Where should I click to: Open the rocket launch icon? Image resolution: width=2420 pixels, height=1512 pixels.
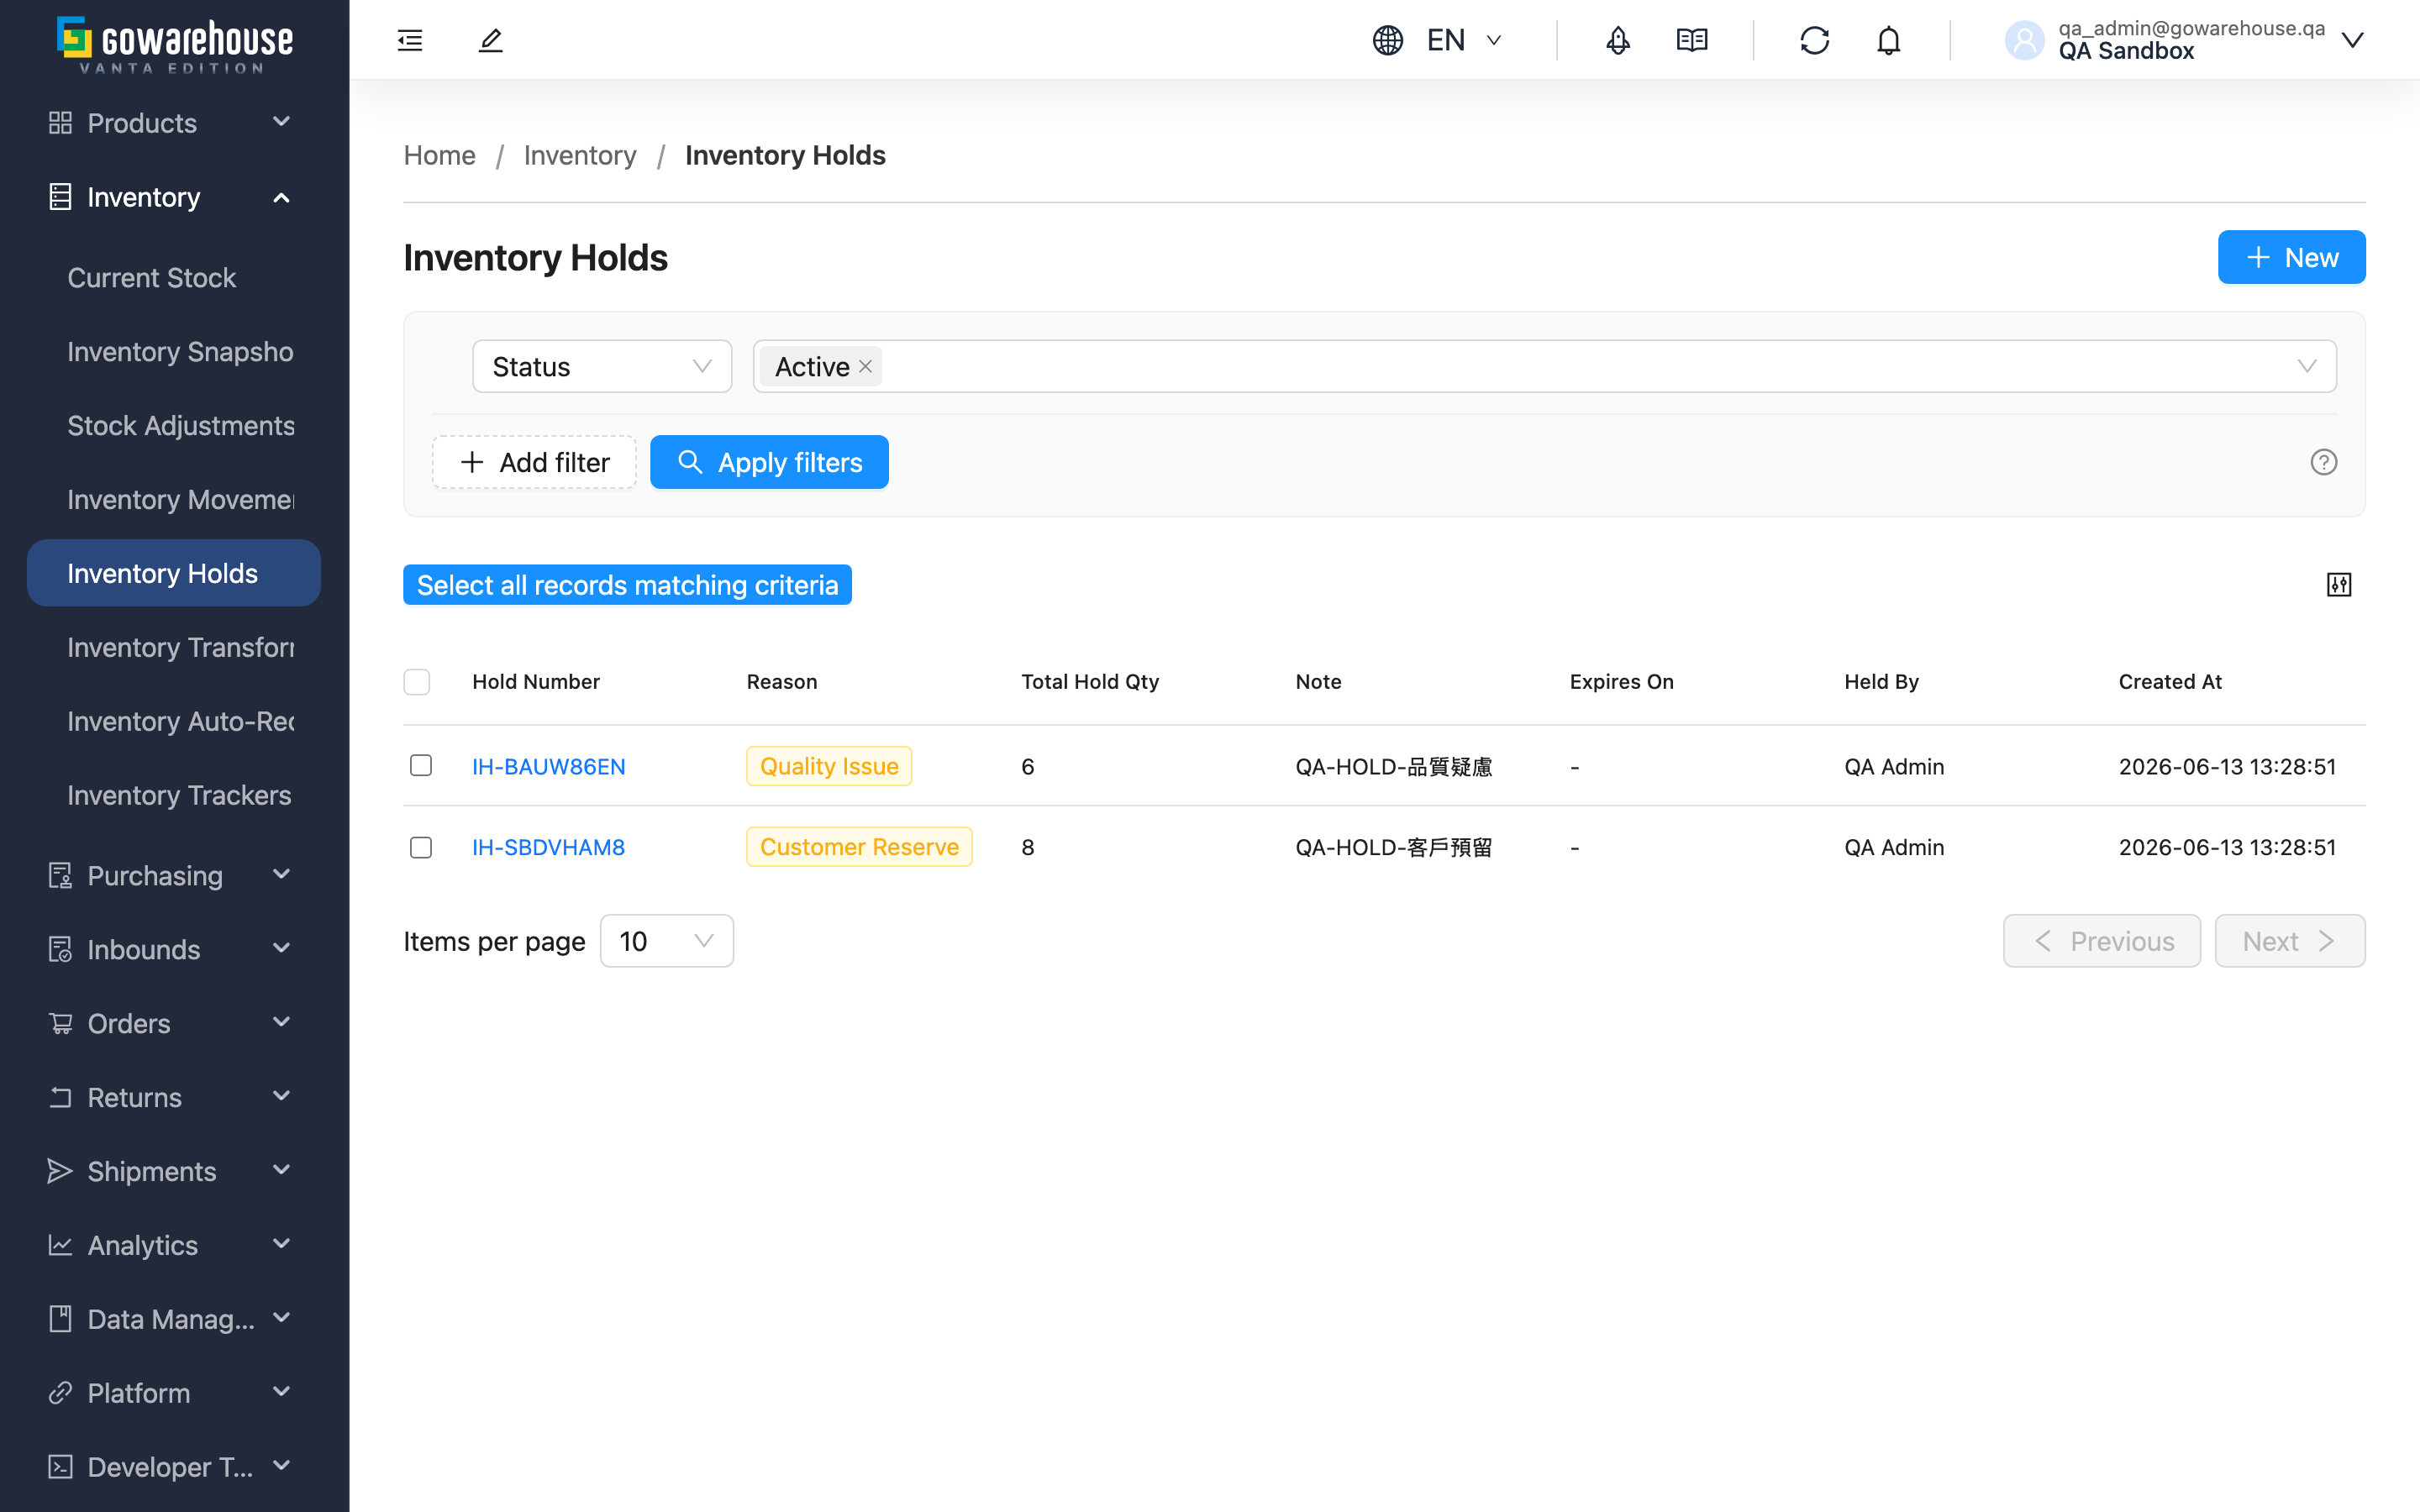(x=1618, y=40)
